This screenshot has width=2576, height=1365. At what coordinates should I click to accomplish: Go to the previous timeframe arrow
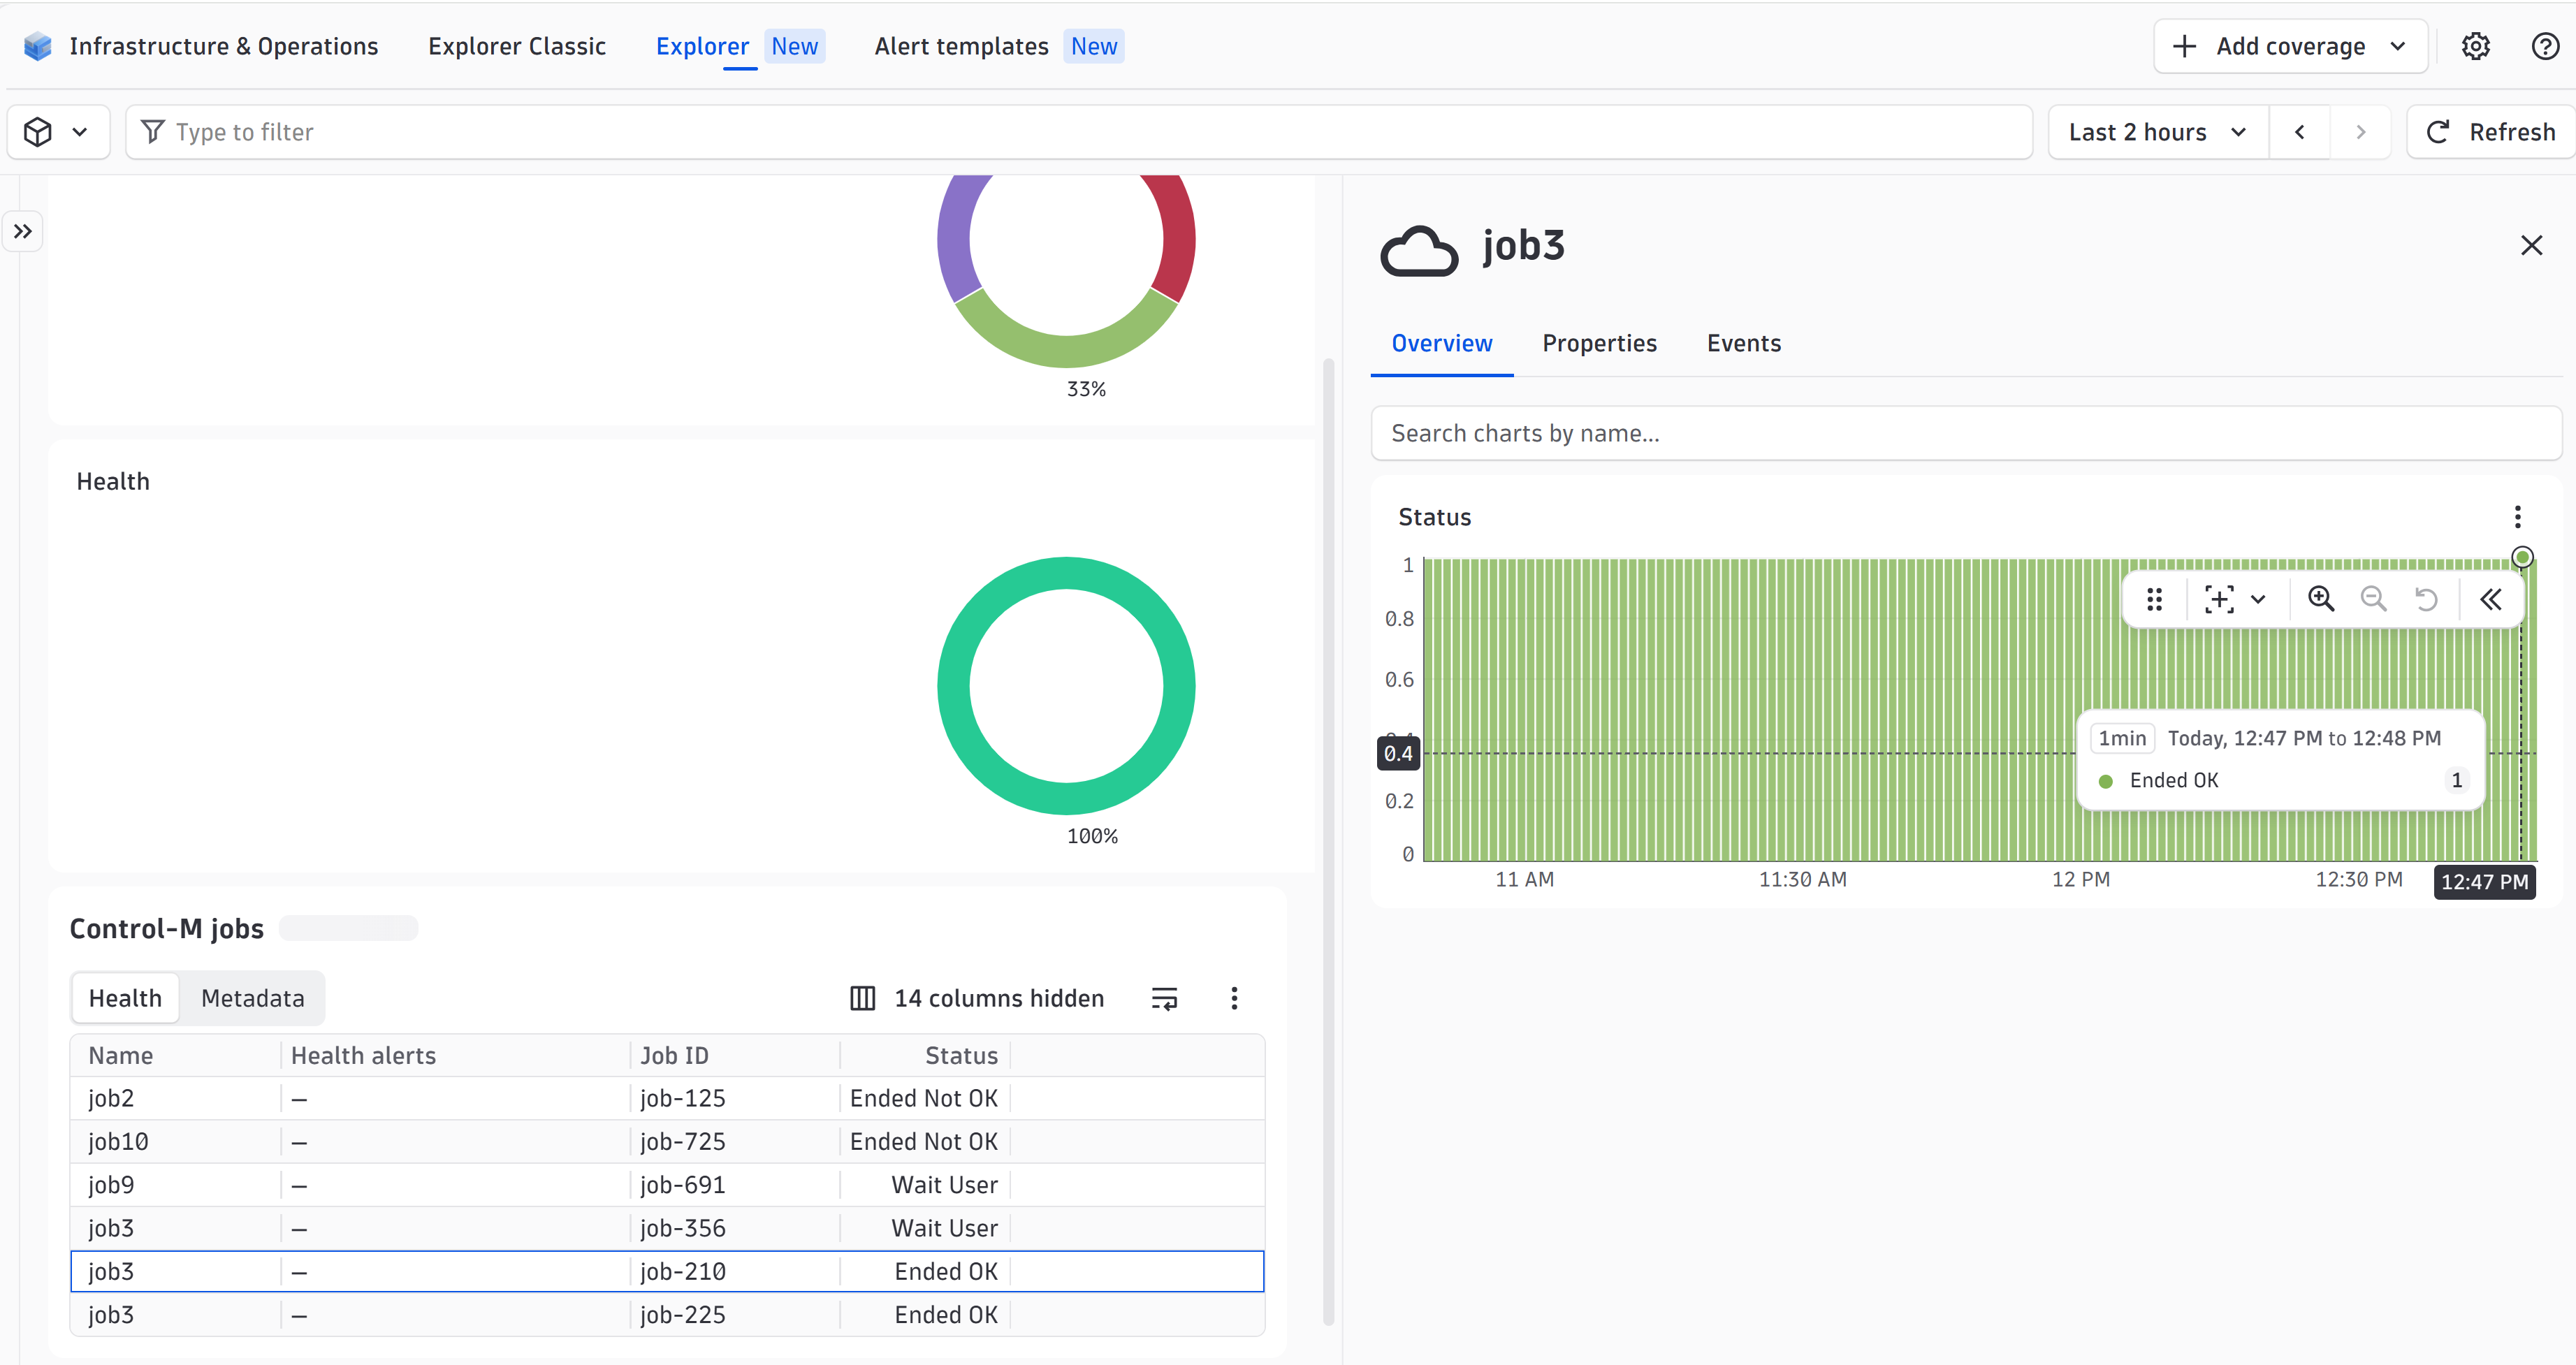pyautogui.click(x=2299, y=132)
